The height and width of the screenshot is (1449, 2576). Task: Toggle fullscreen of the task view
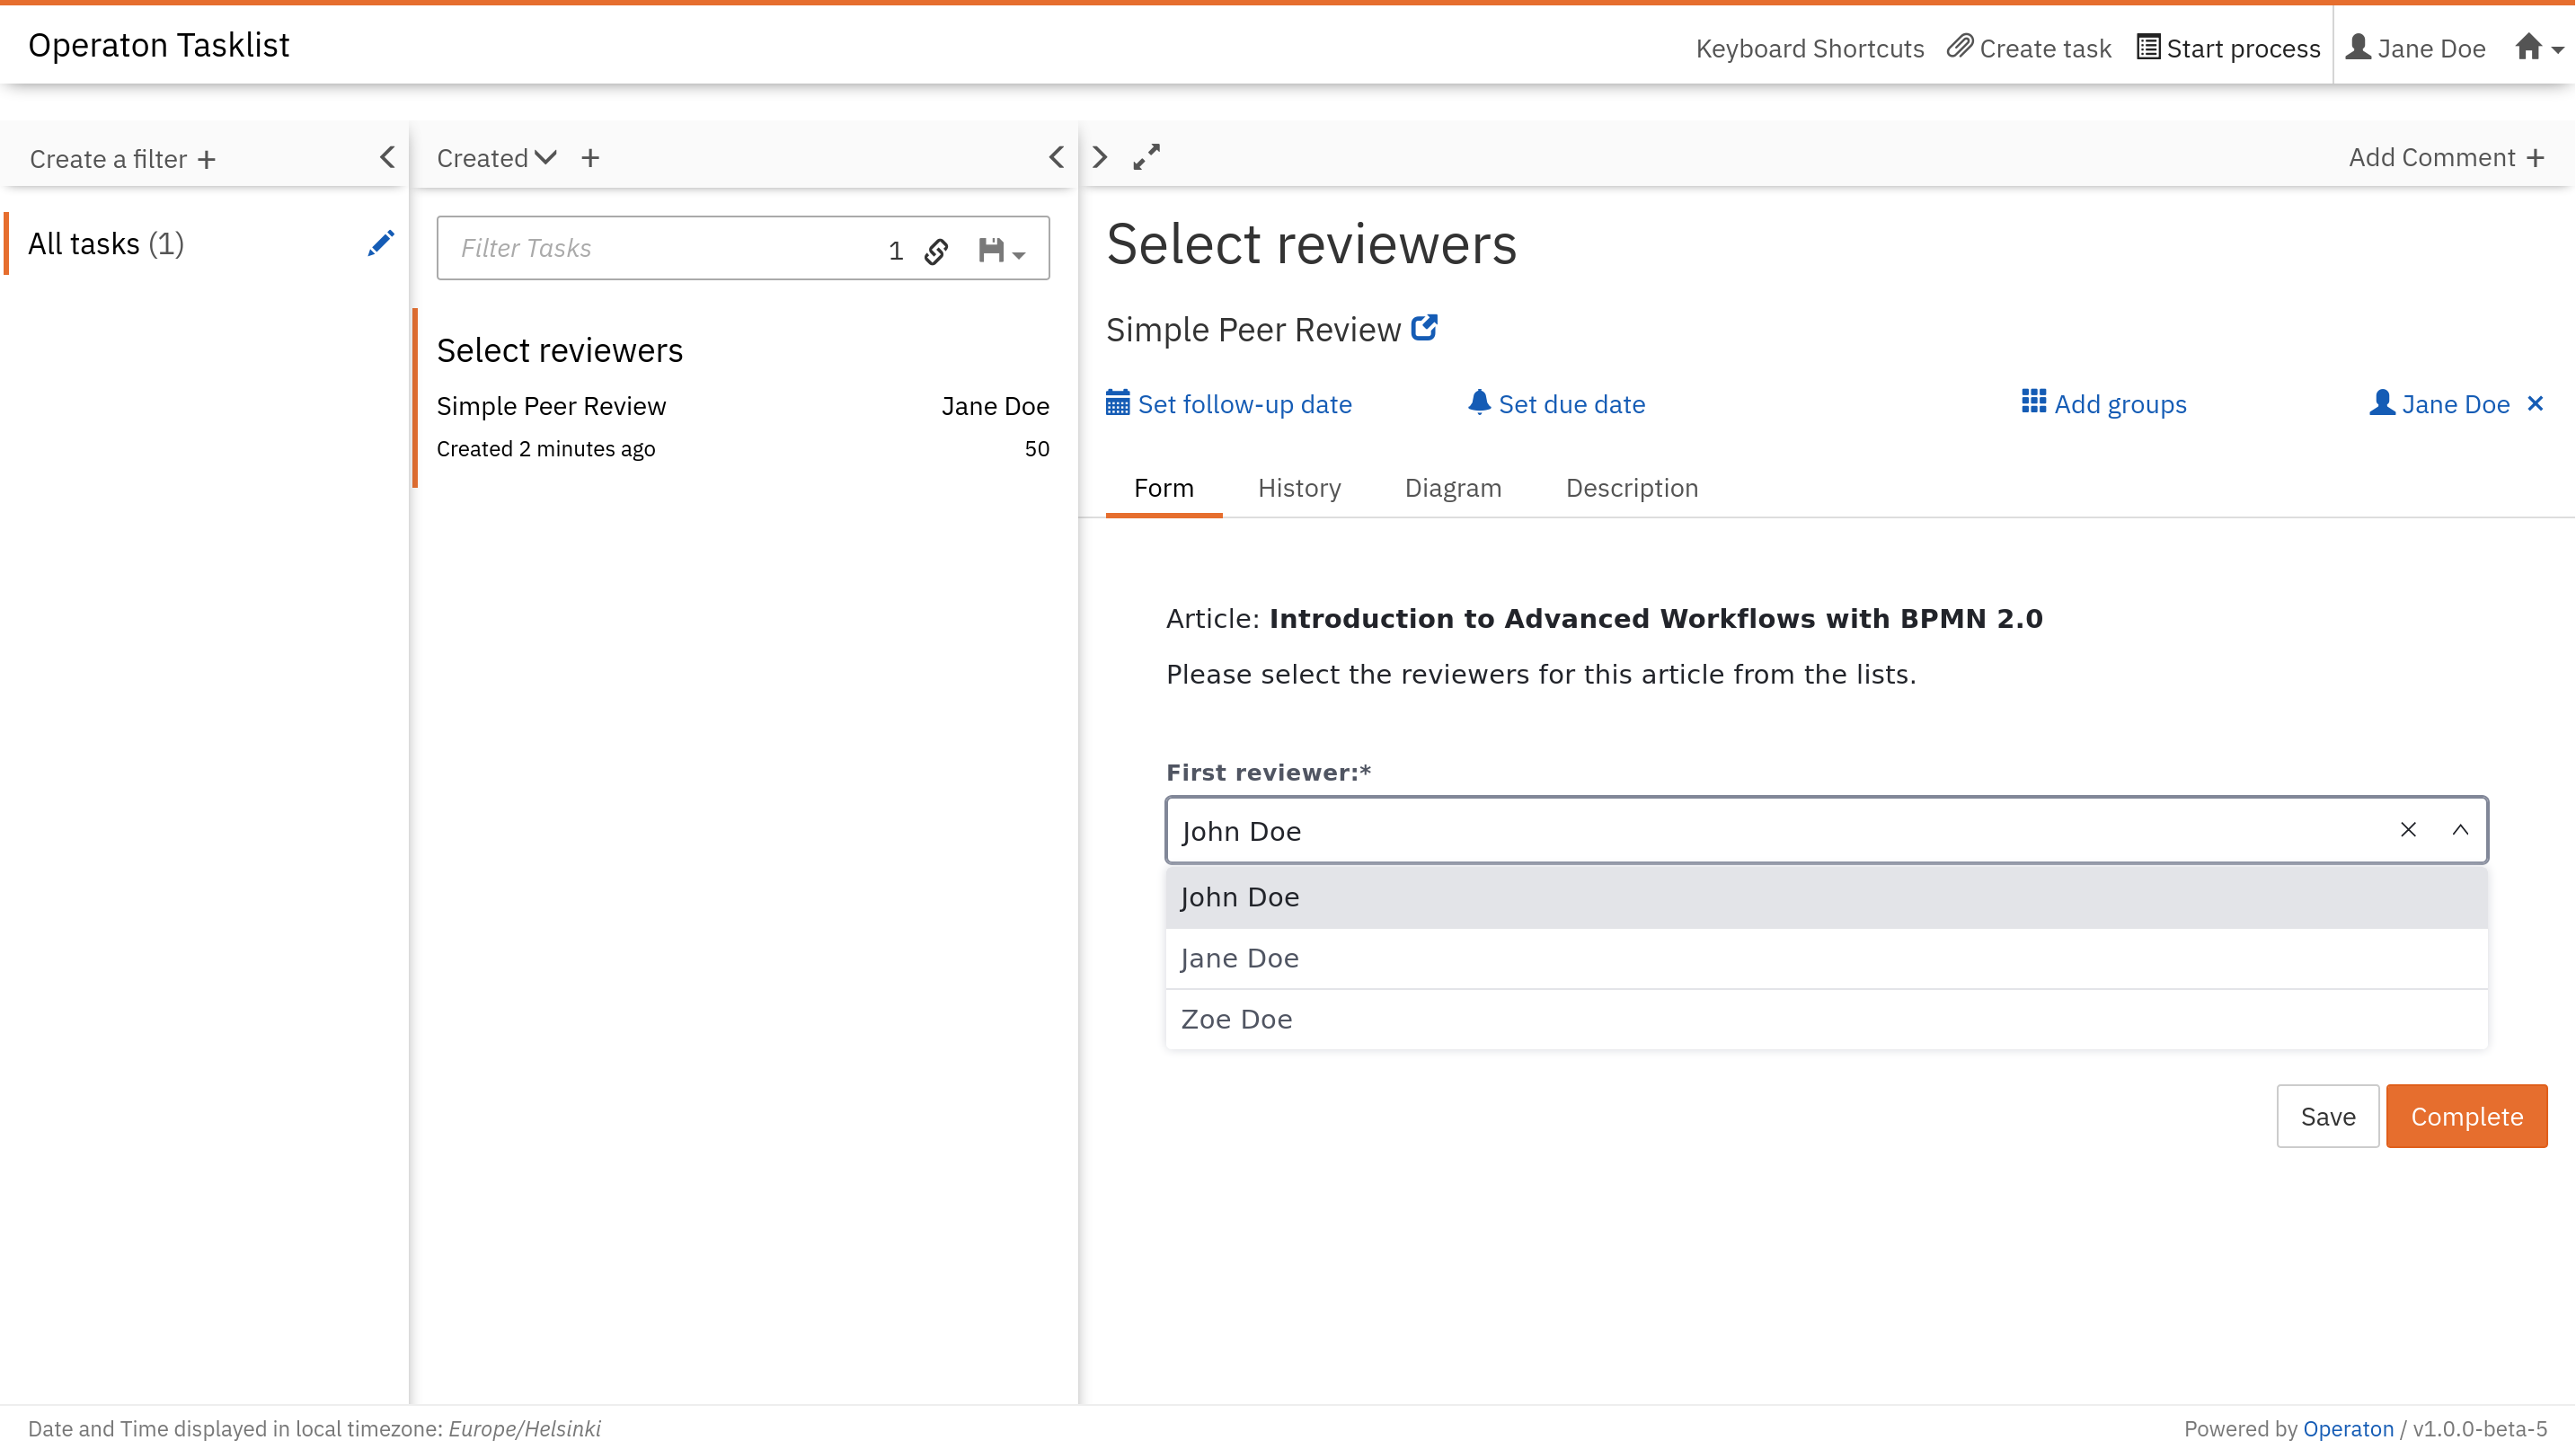point(1146,157)
